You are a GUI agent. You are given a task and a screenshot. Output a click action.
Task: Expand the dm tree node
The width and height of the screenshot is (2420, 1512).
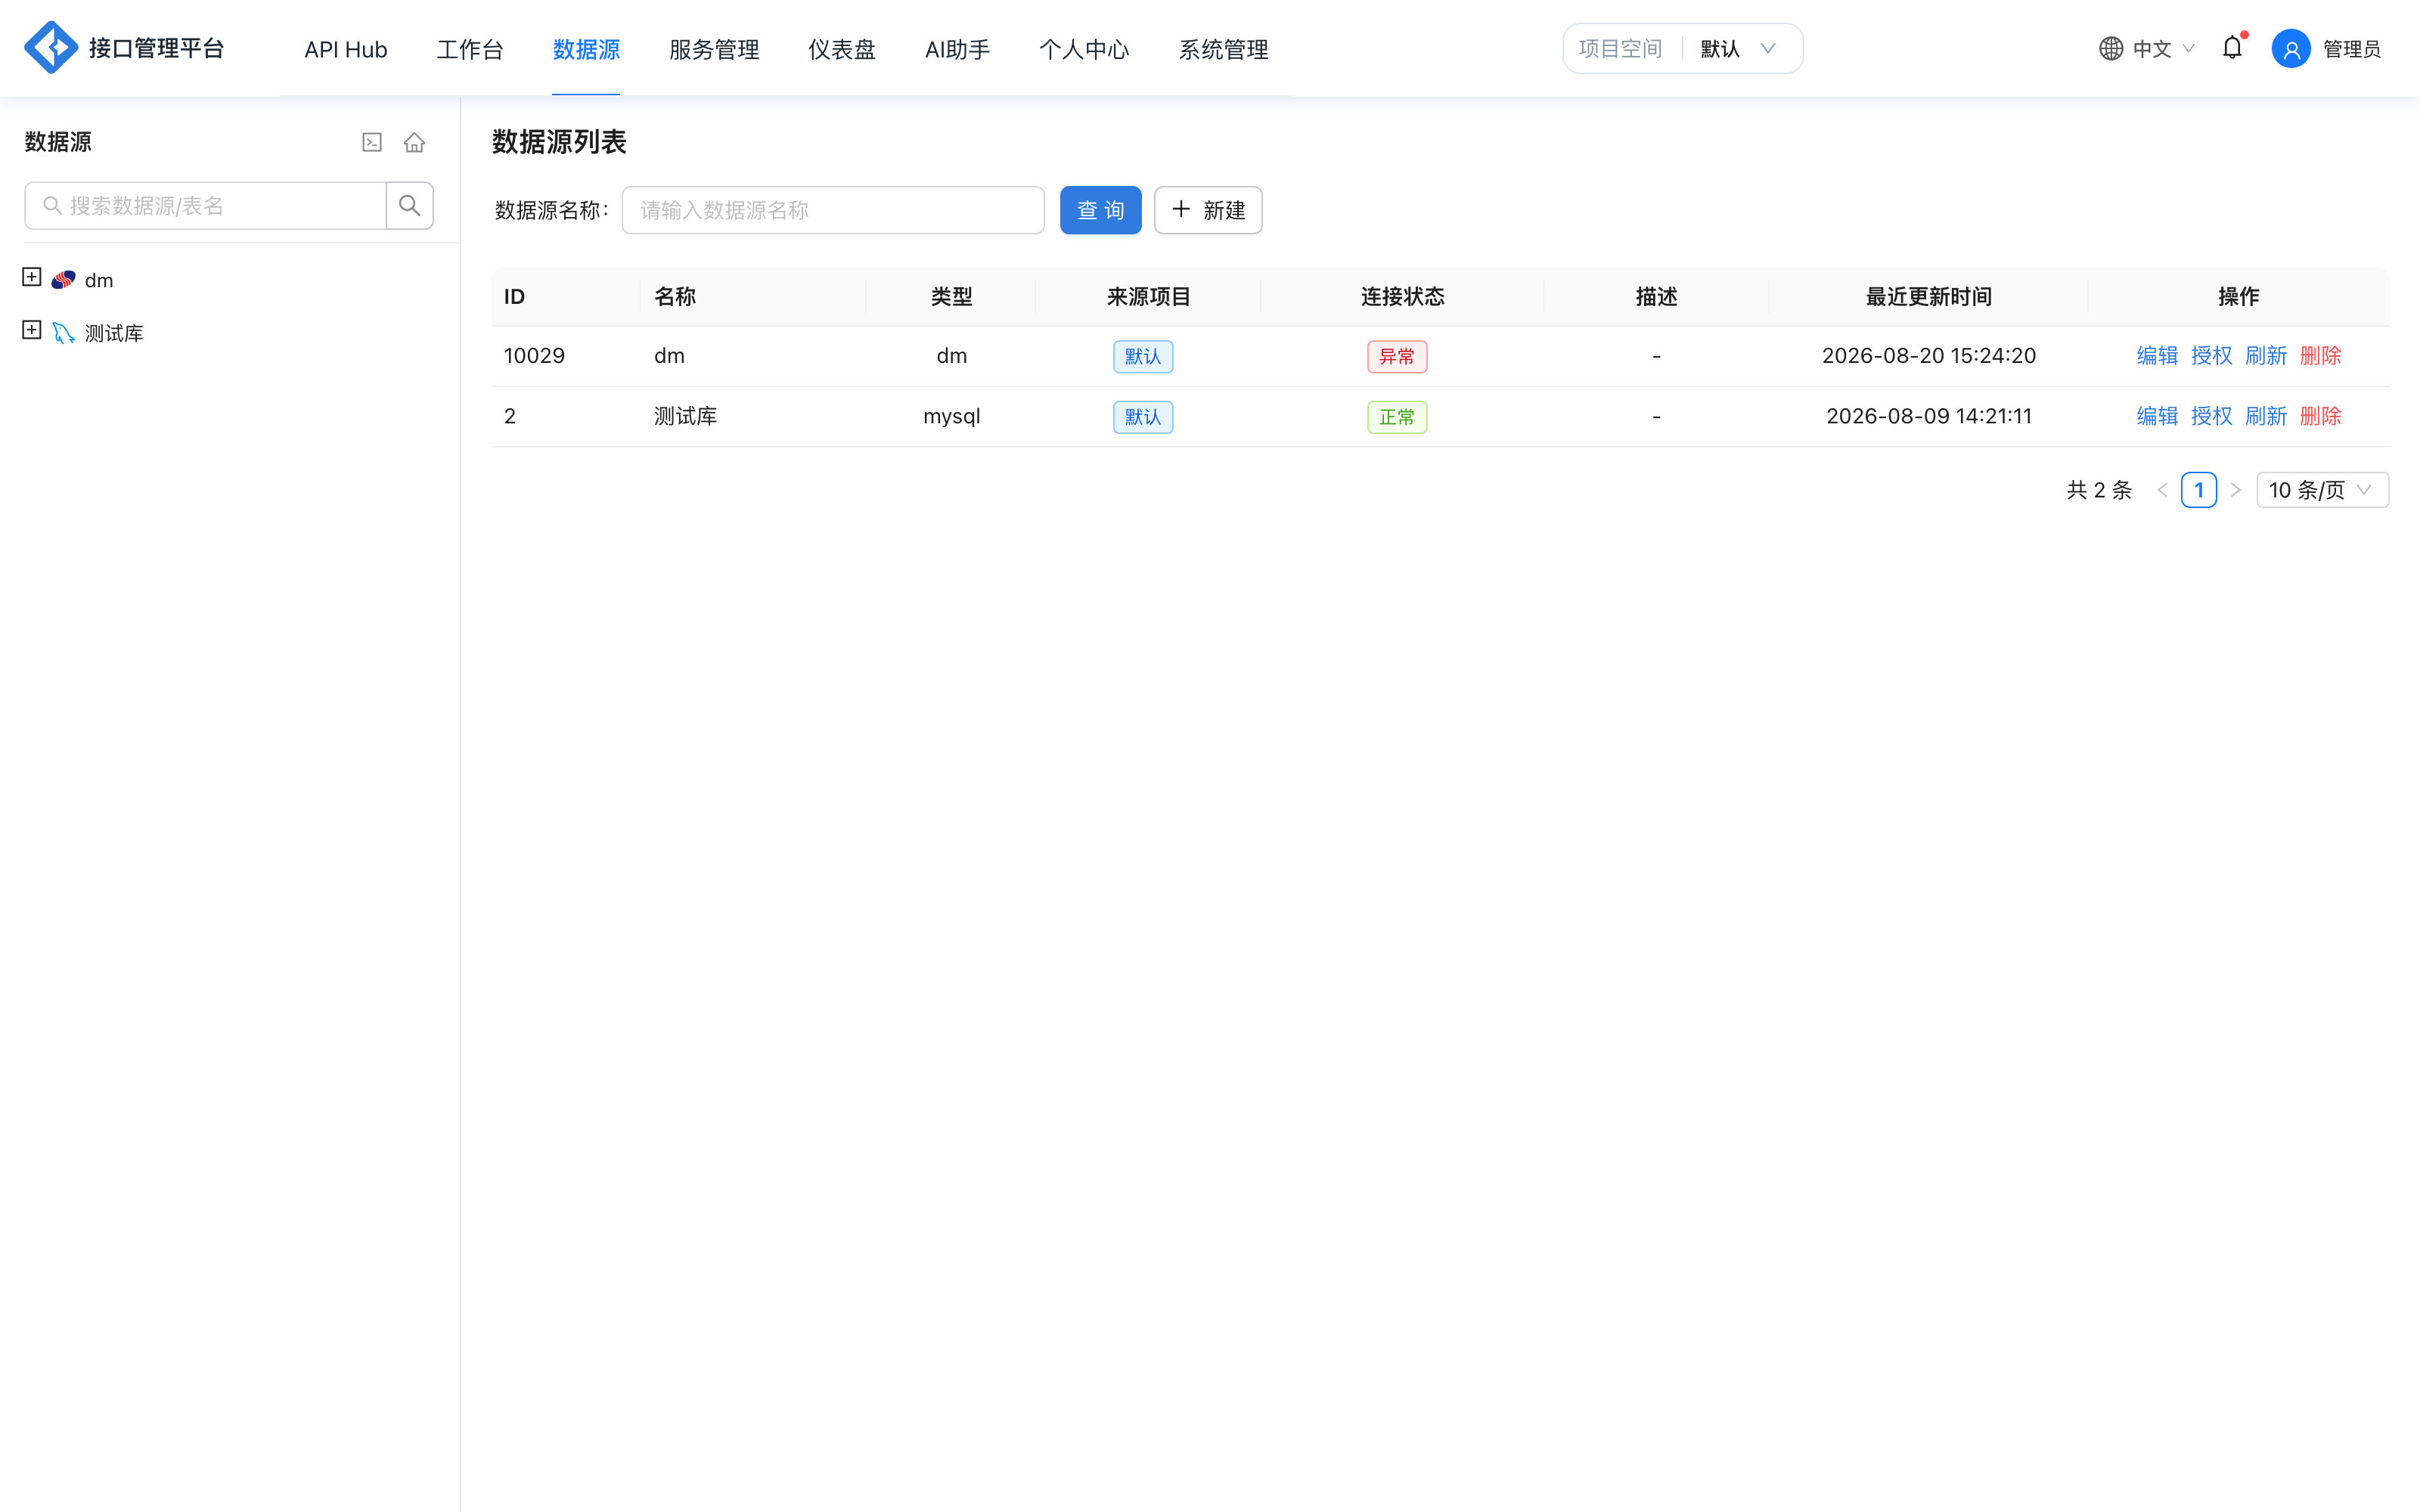[32, 277]
